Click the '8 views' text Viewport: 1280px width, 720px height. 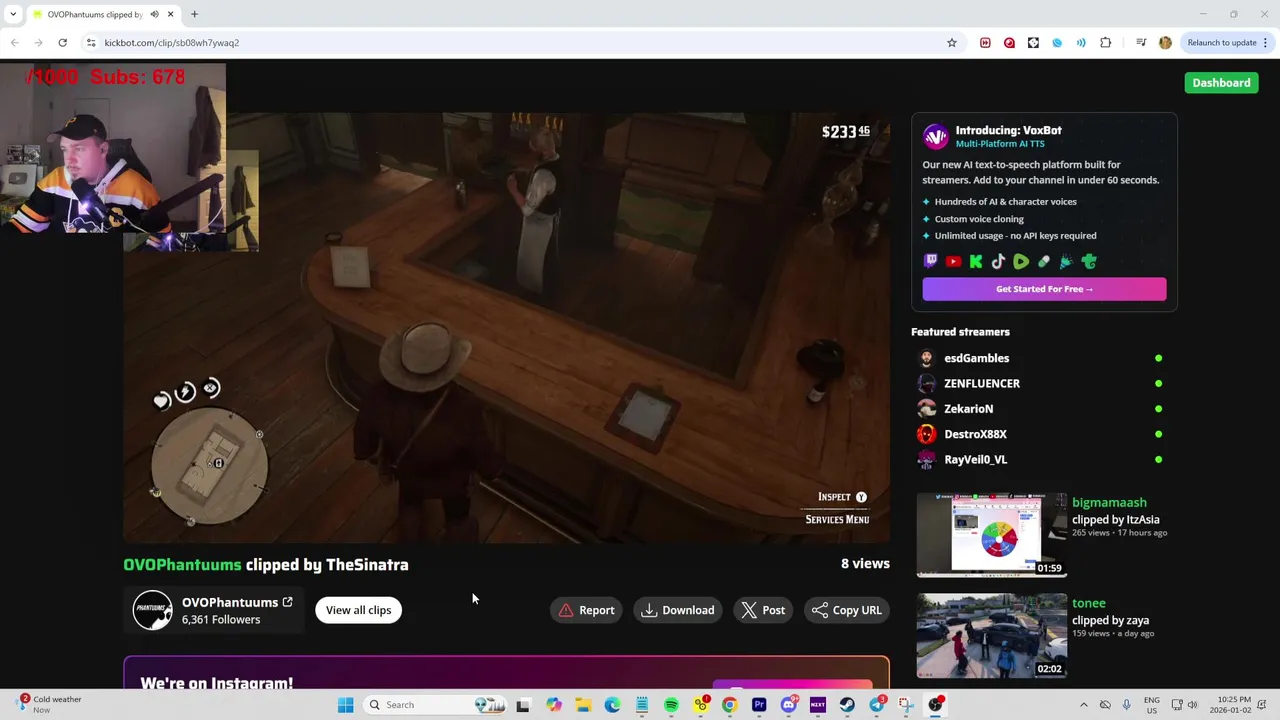[865, 564]
